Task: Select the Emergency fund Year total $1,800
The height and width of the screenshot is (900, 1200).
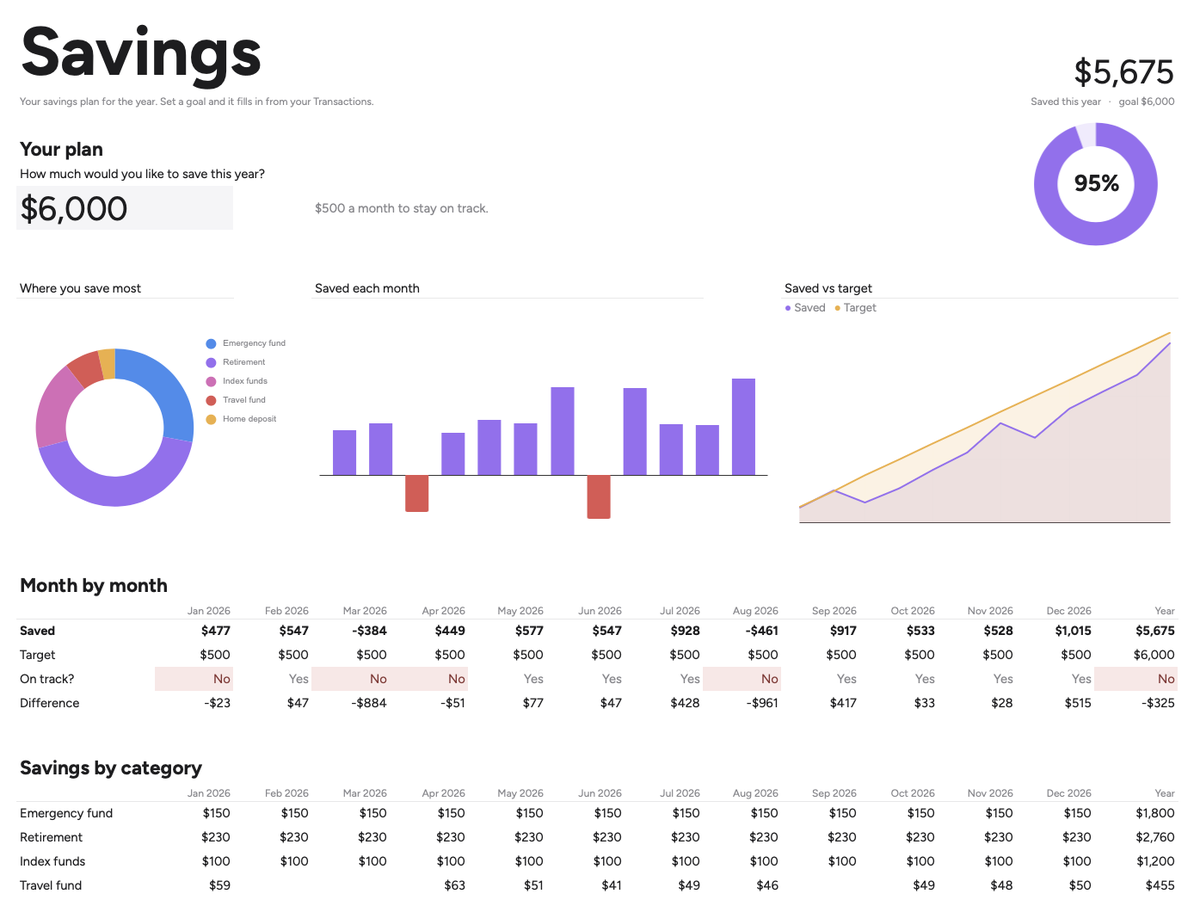Action: (x=1156, y=813)
